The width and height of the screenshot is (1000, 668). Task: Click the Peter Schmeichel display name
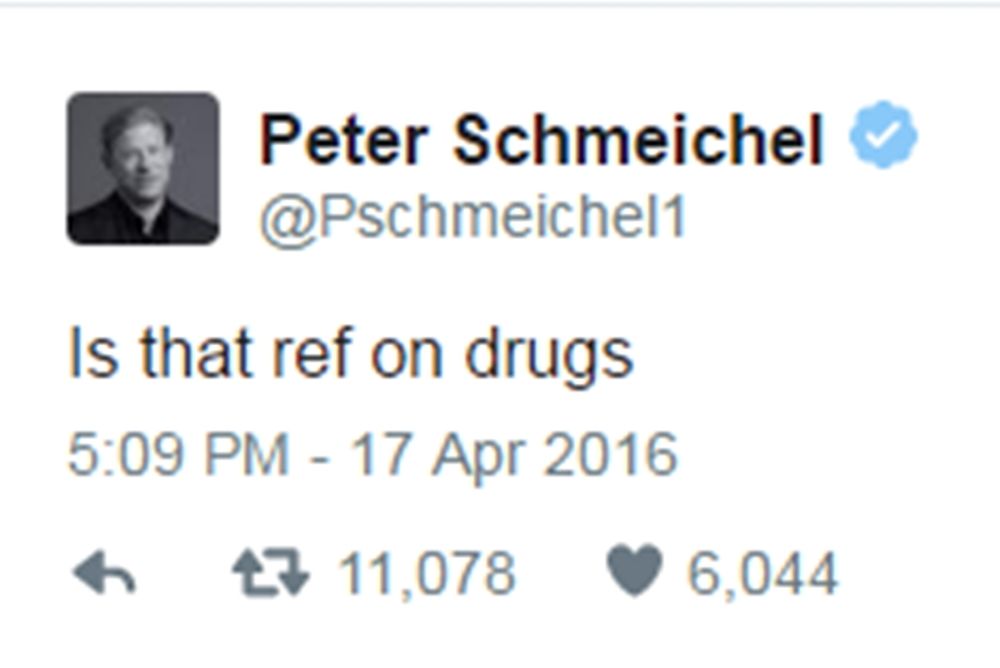click(541, 140)
